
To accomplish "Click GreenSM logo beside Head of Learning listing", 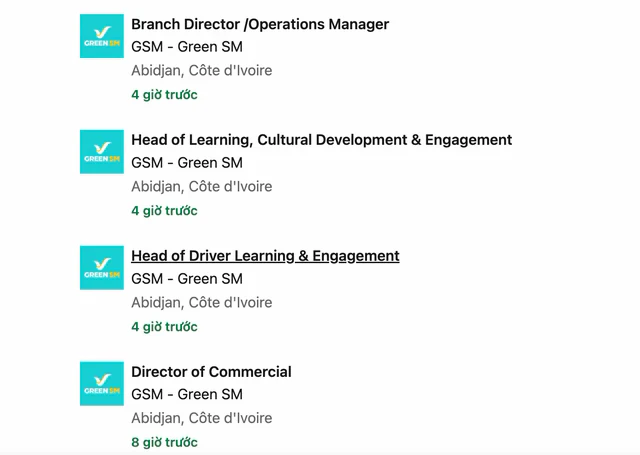I will point(102,152).
